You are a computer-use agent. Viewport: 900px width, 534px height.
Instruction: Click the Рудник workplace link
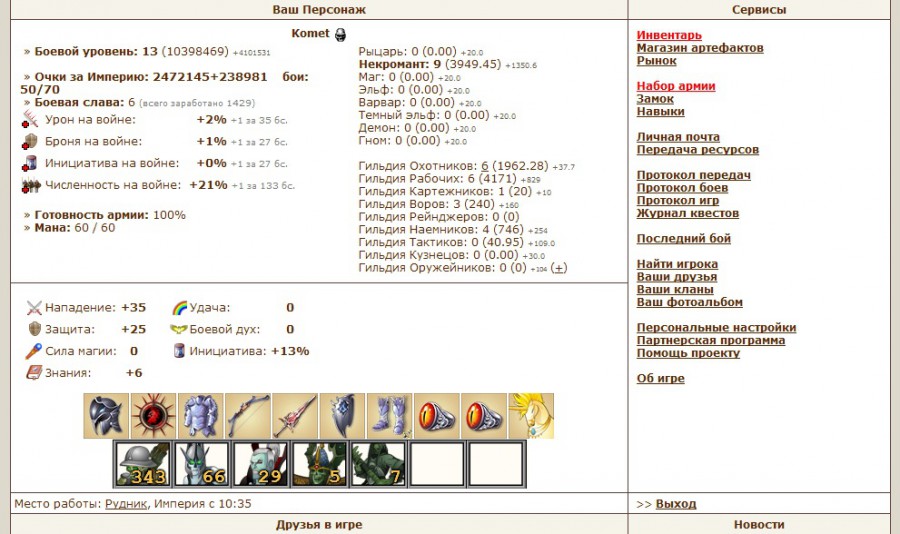(x=126, y=504)
